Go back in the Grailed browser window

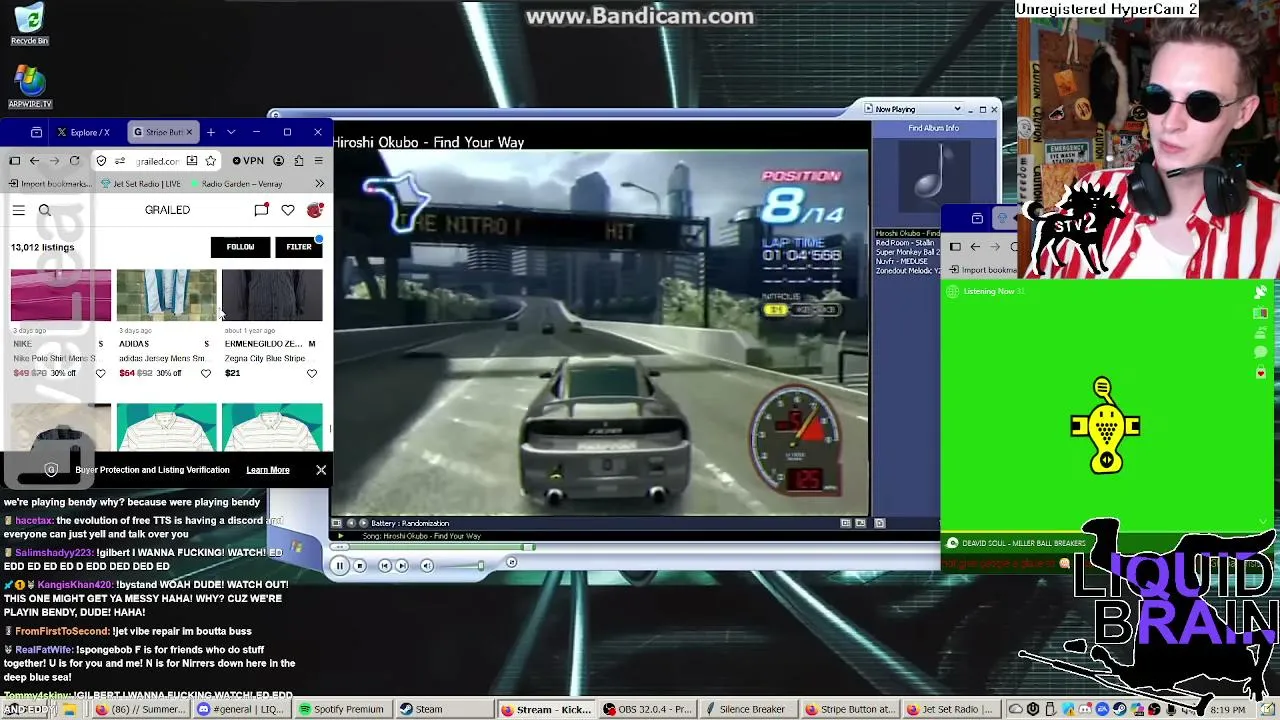click(x=34, y=161)
